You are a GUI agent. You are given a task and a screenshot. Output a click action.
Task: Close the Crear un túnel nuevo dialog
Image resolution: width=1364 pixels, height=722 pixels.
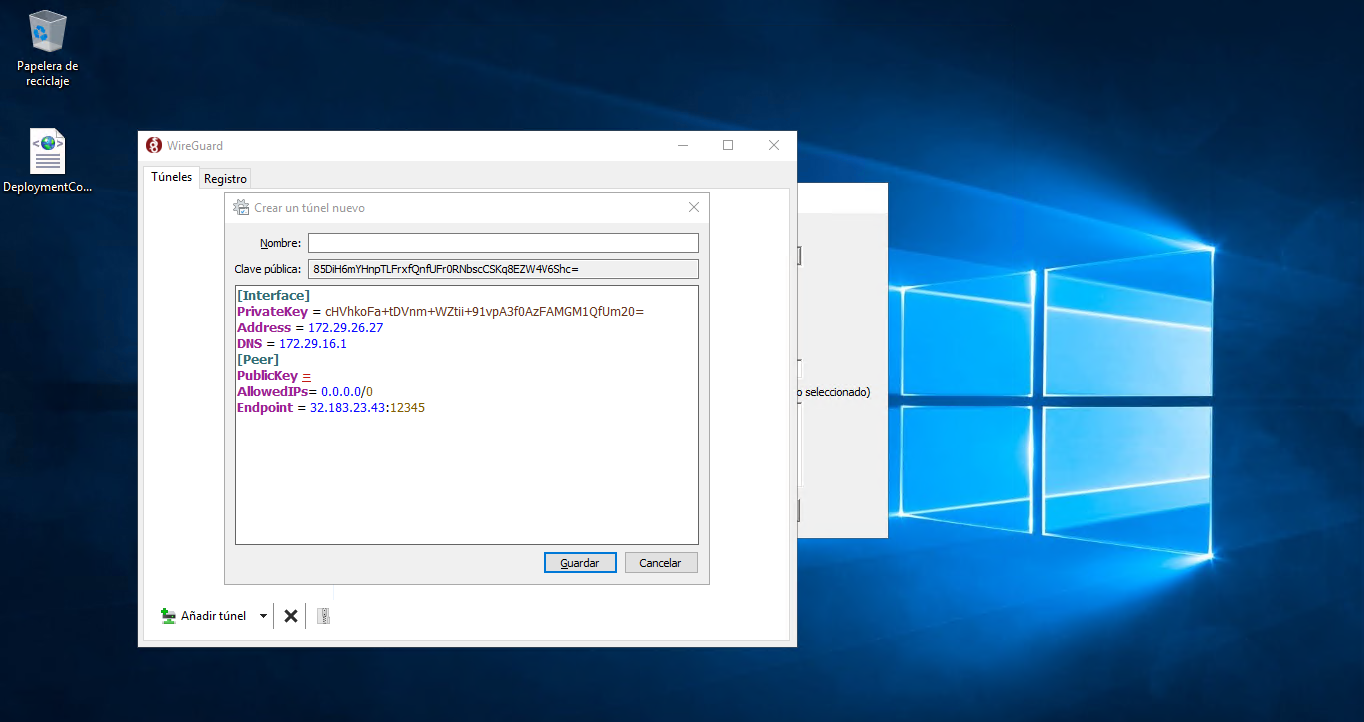pos(694,208)
